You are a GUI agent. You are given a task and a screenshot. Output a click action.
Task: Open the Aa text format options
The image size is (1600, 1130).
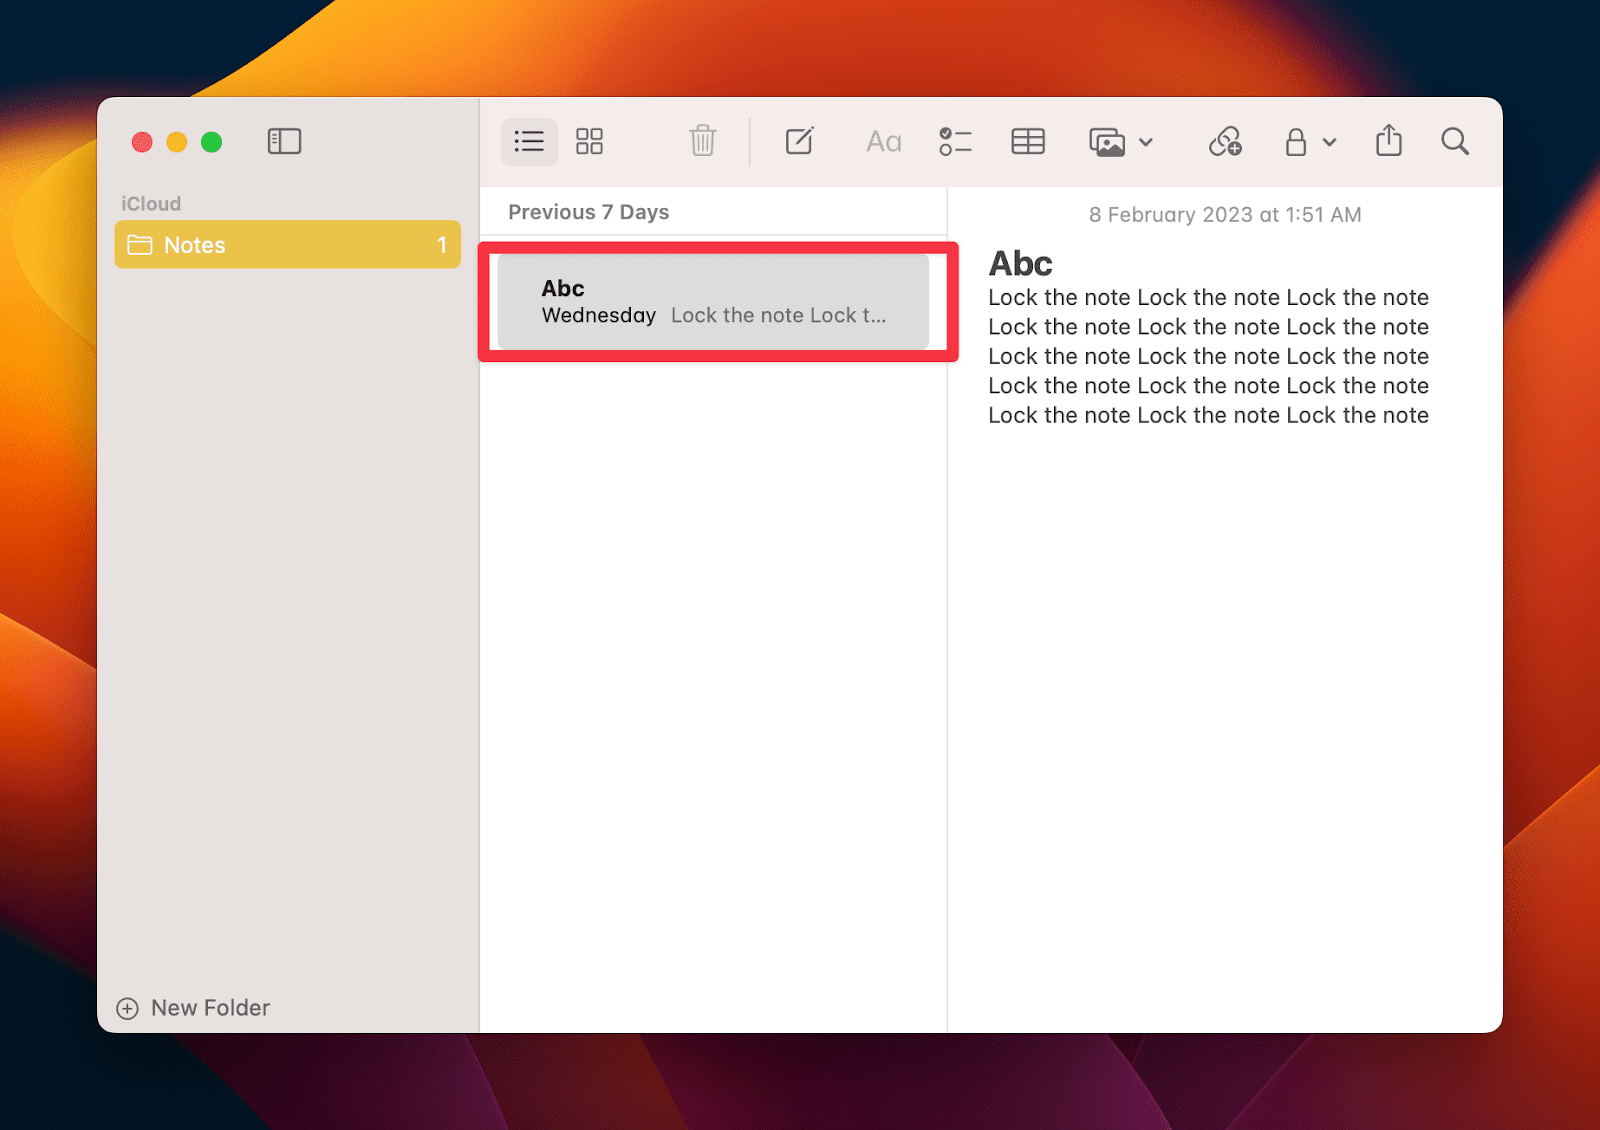884,142
